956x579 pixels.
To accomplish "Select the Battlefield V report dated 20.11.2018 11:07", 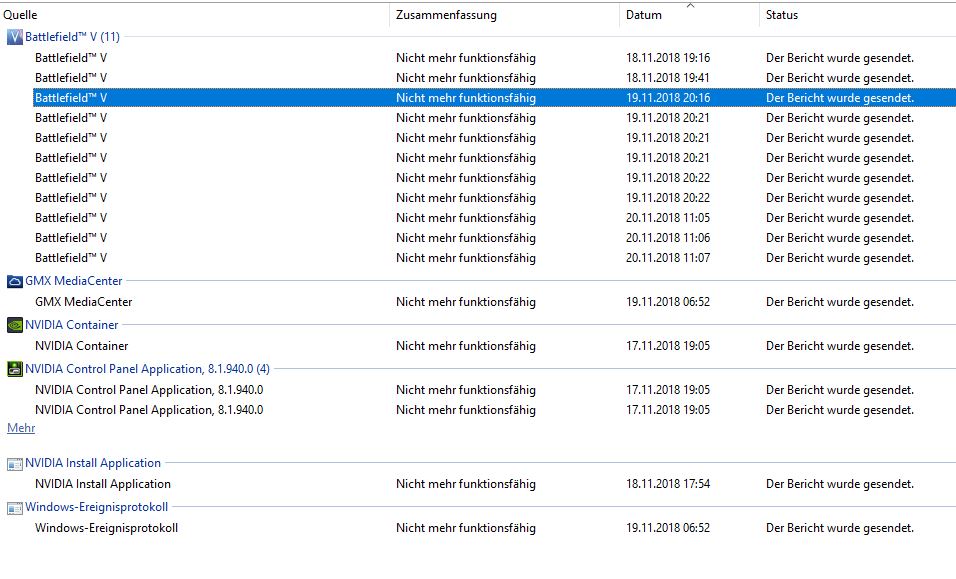I will pos(494,258).
